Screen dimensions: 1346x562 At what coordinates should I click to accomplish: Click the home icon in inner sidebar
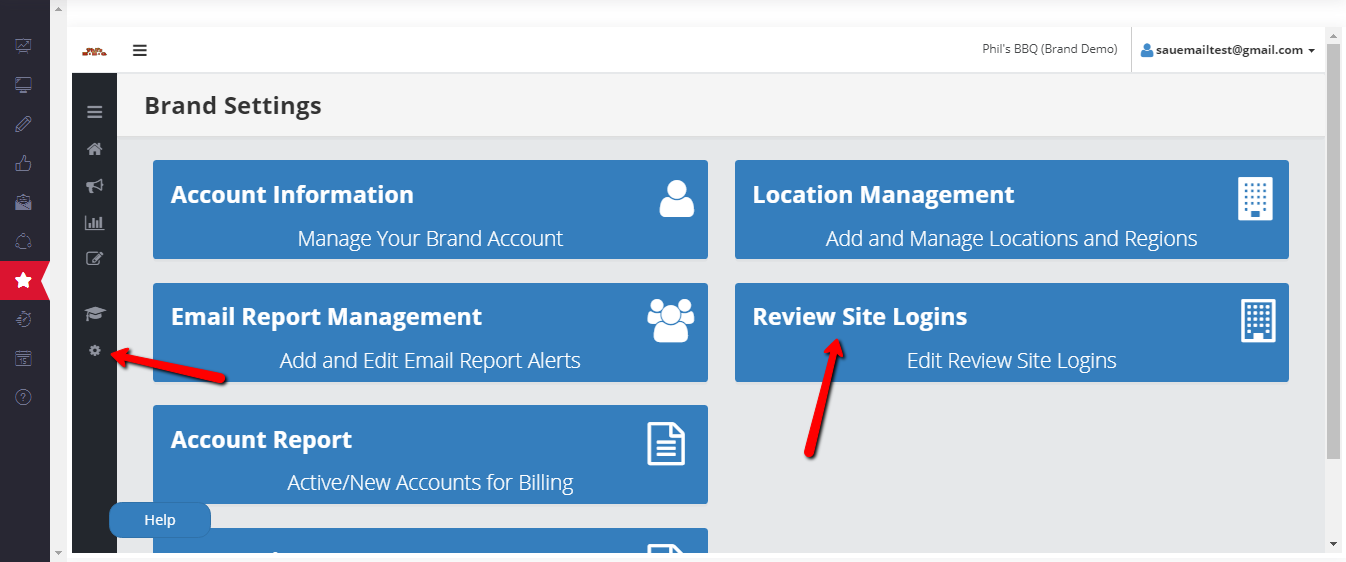(x=95, y=149)
